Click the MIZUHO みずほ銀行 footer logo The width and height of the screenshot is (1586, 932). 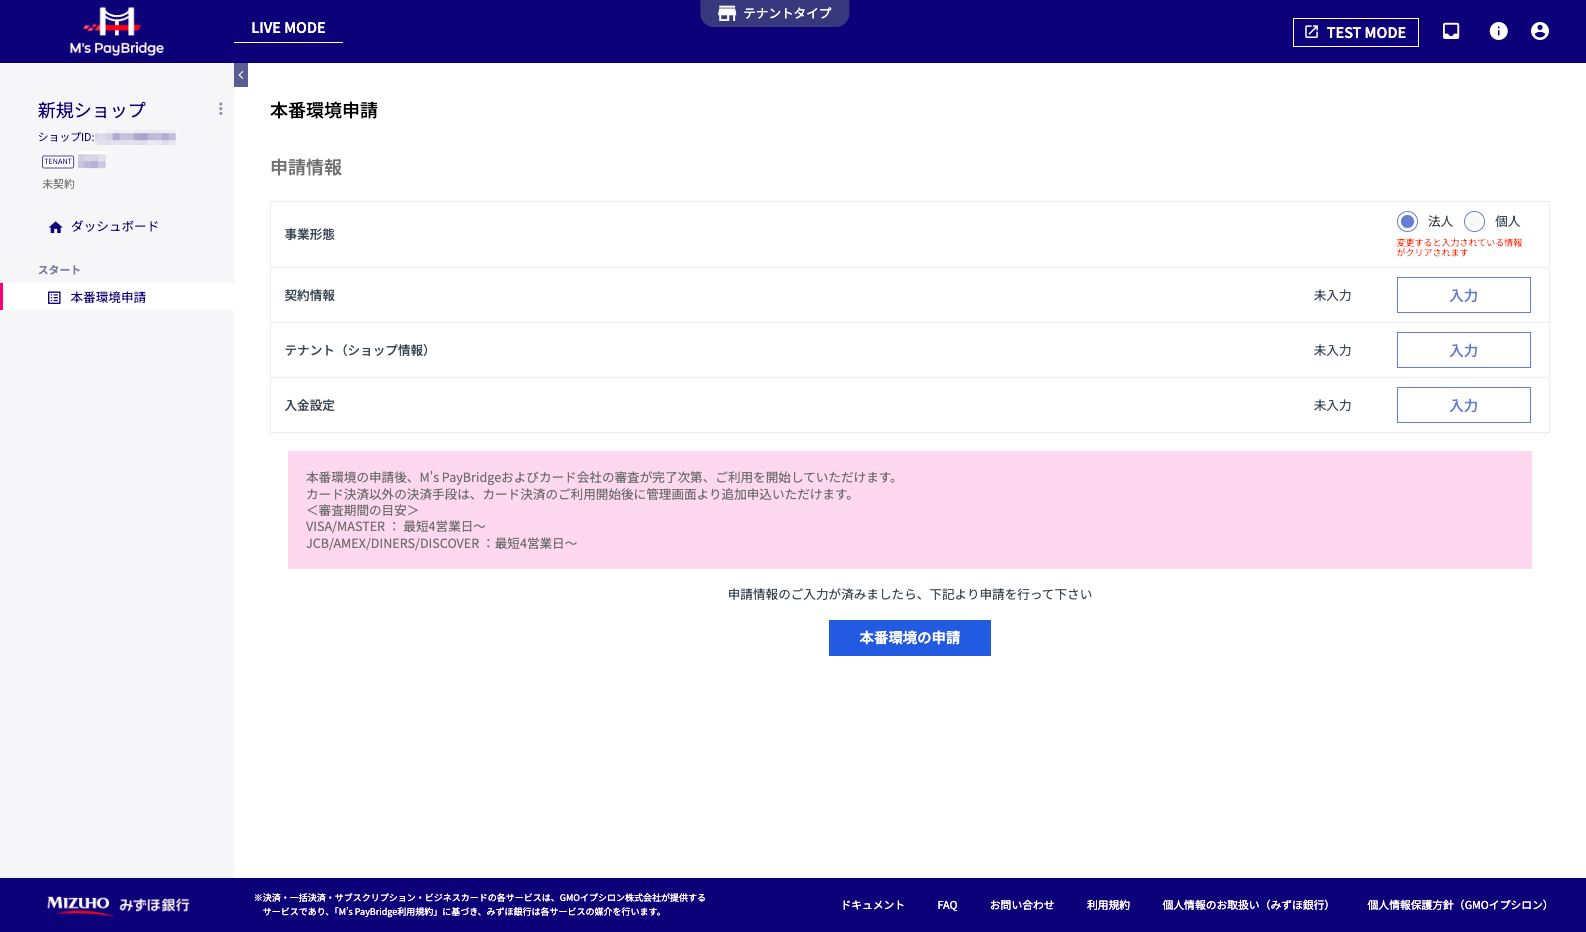[x=118, y=904]
